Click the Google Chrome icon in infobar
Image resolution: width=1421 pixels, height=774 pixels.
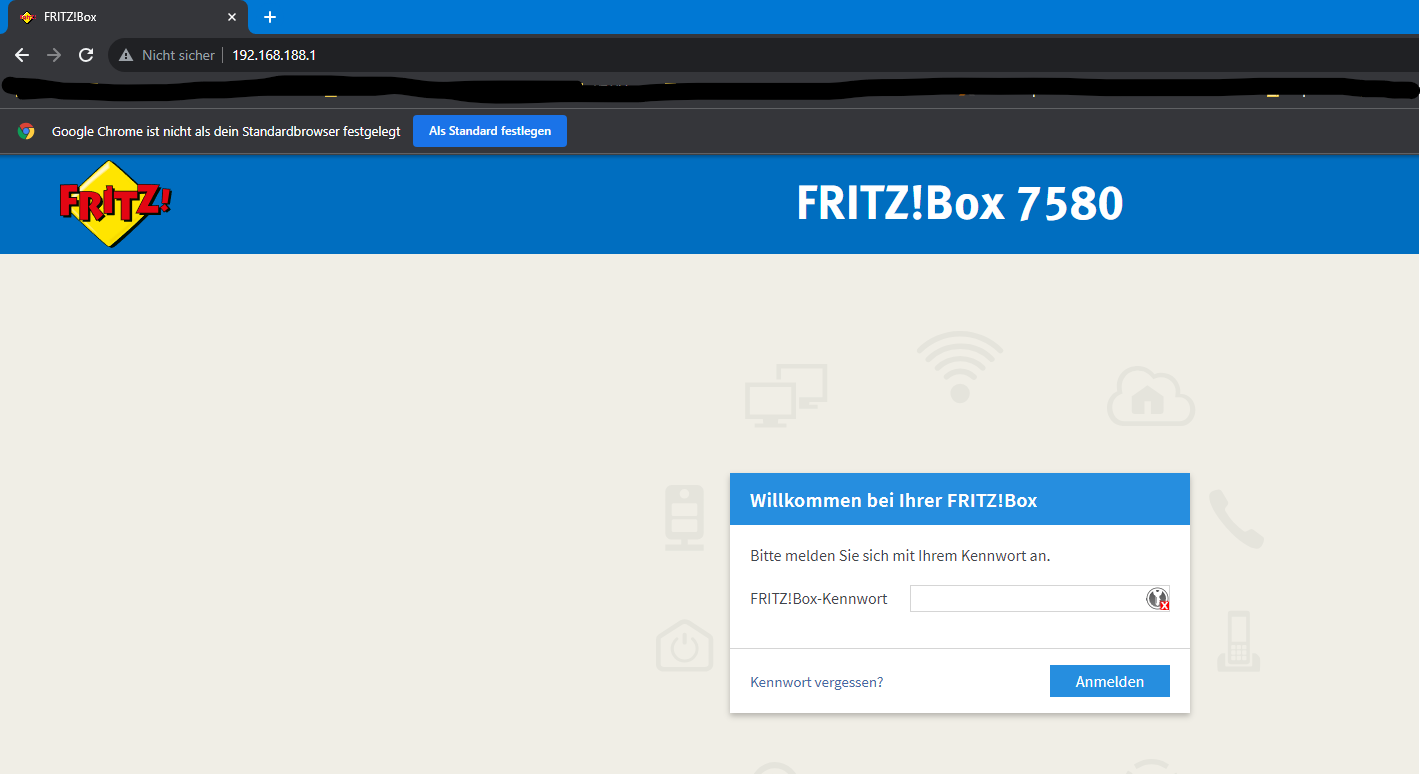(x=26, y=131)
